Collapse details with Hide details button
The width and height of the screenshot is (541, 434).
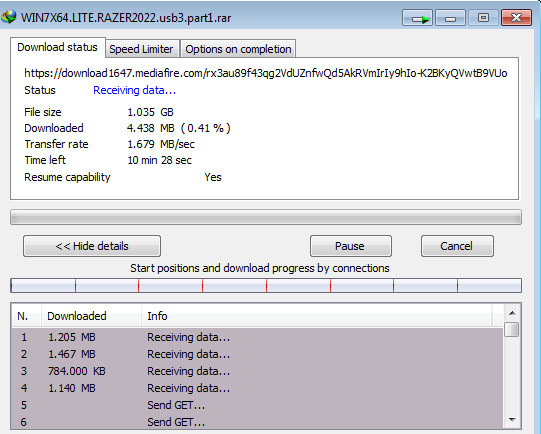click(x=92, y=246)
